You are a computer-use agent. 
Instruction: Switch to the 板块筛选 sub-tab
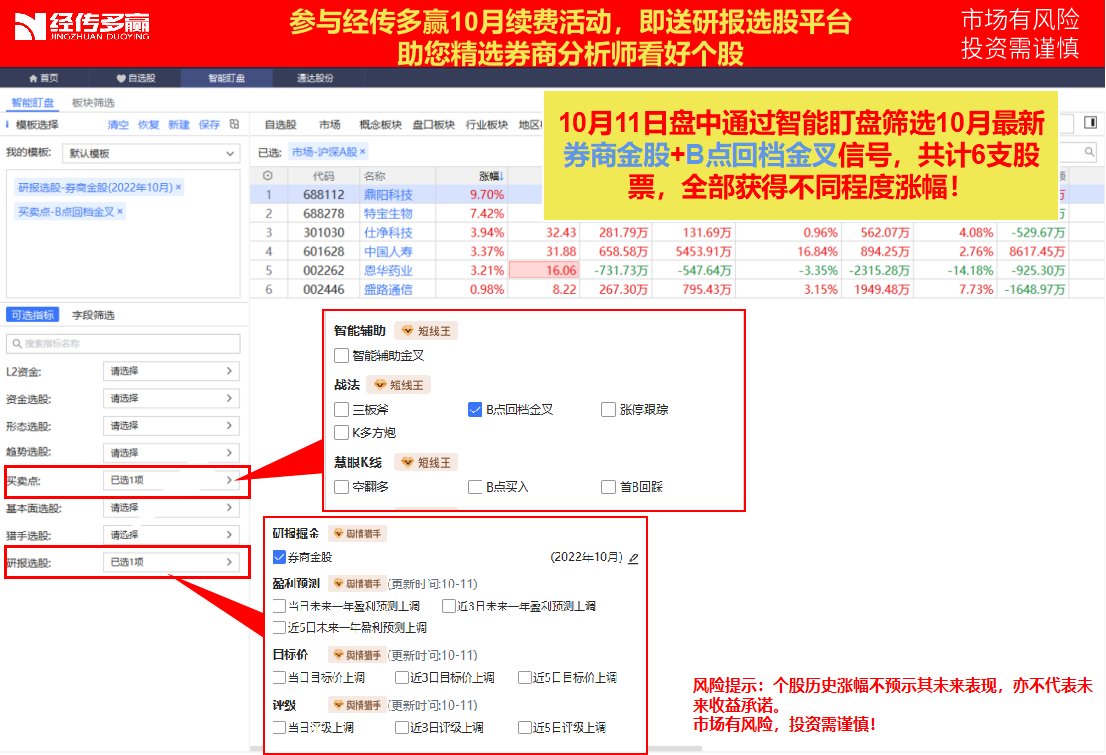point(93,103)
